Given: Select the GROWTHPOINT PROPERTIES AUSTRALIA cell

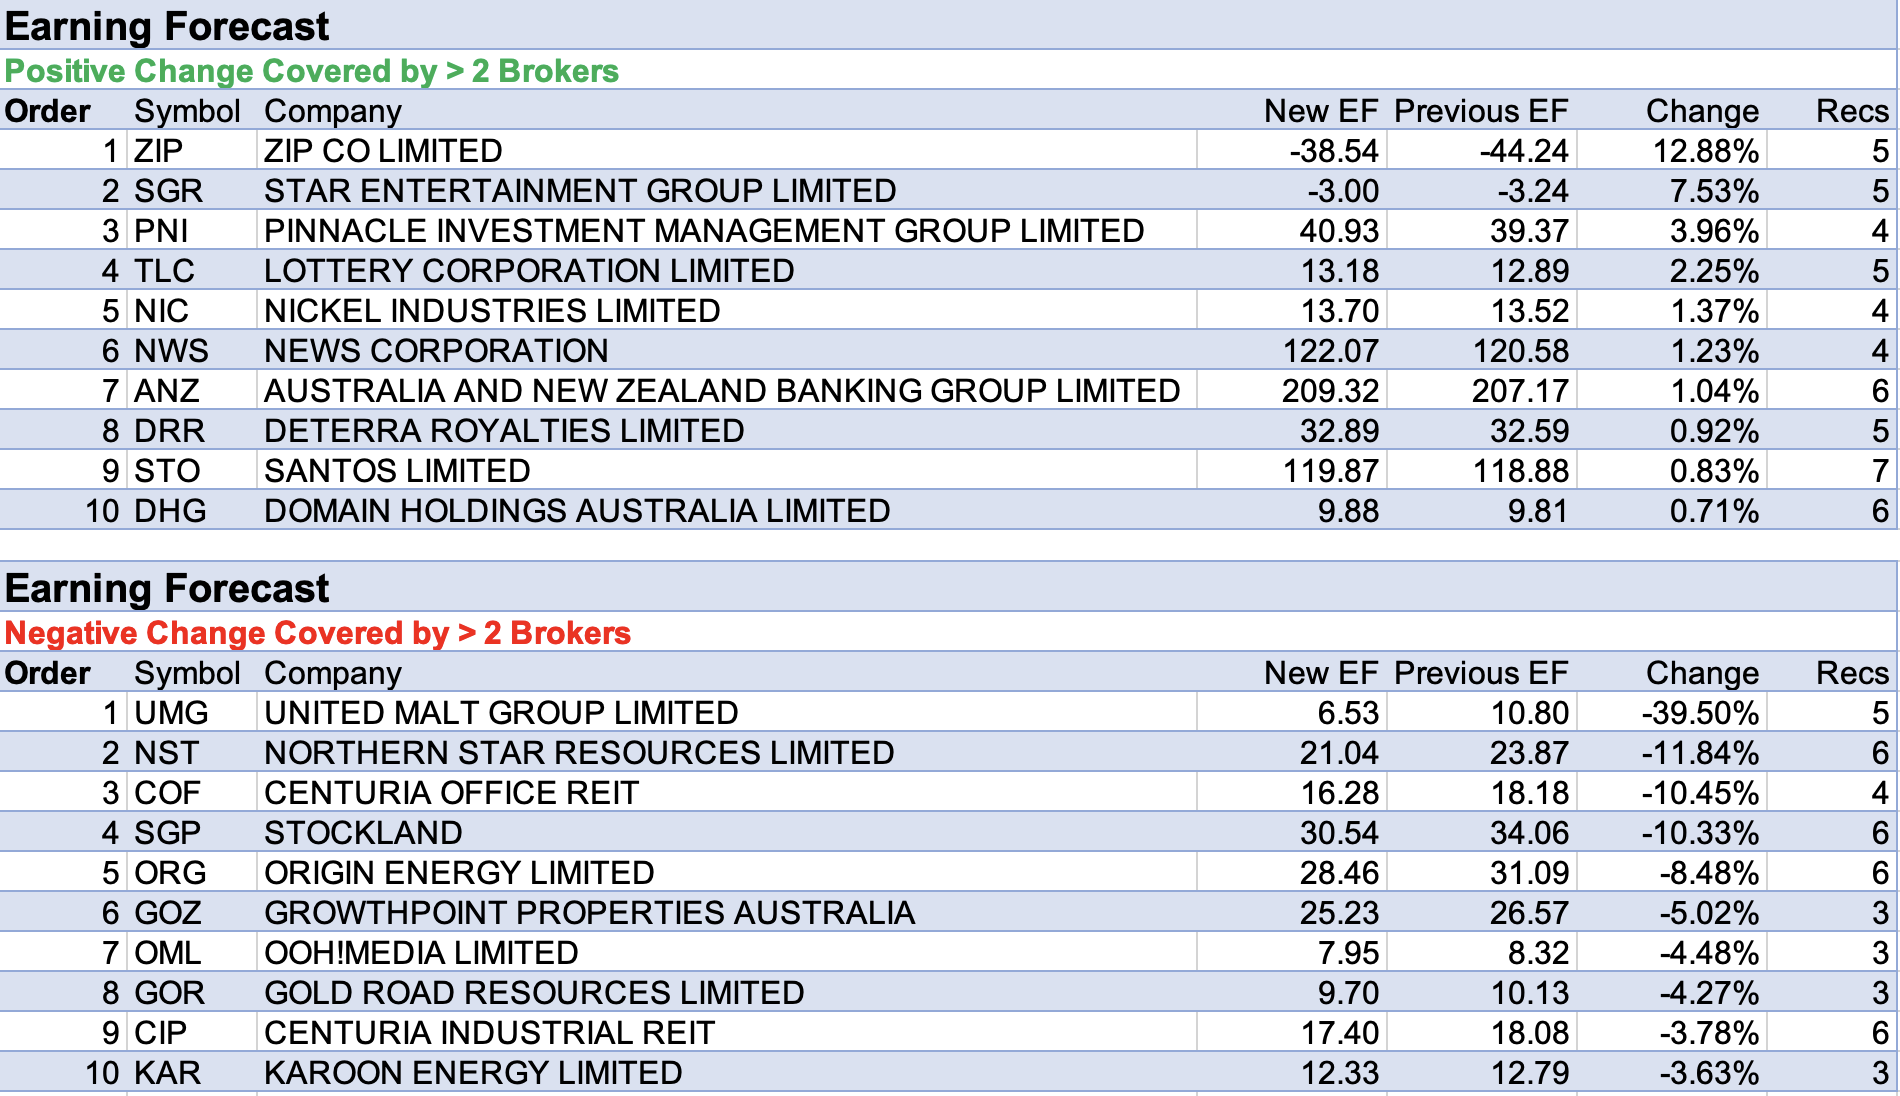Looking at the screenshot, I should [589, 913].
